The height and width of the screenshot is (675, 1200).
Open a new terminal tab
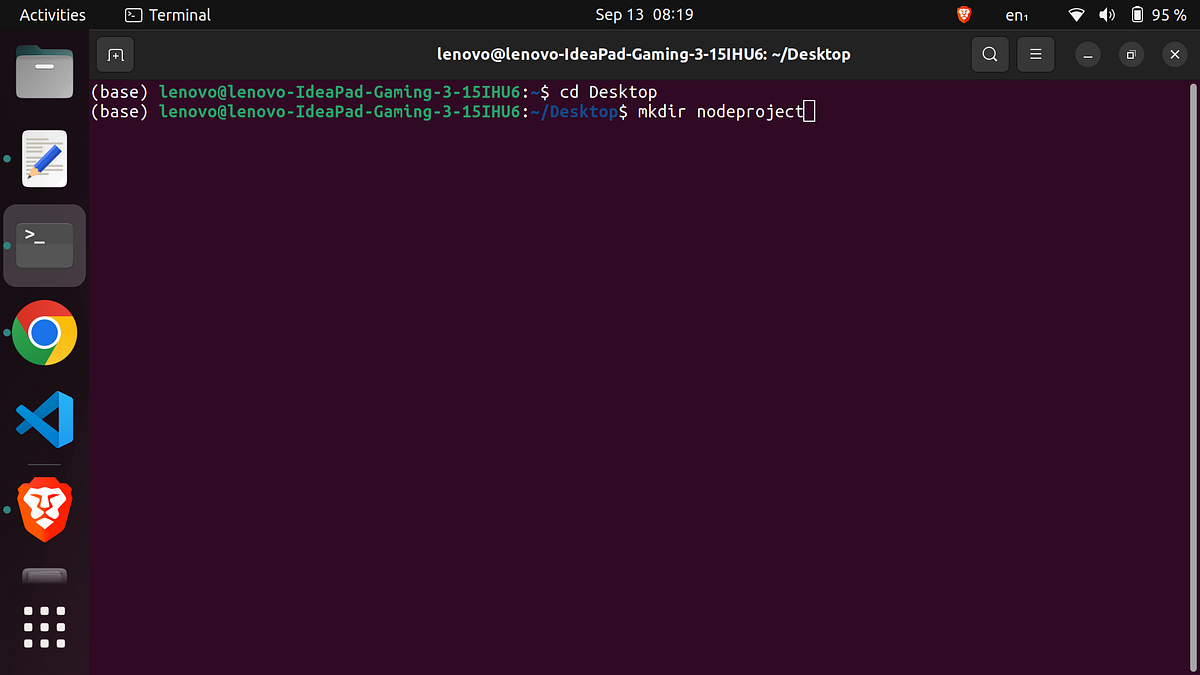point(114,54)
